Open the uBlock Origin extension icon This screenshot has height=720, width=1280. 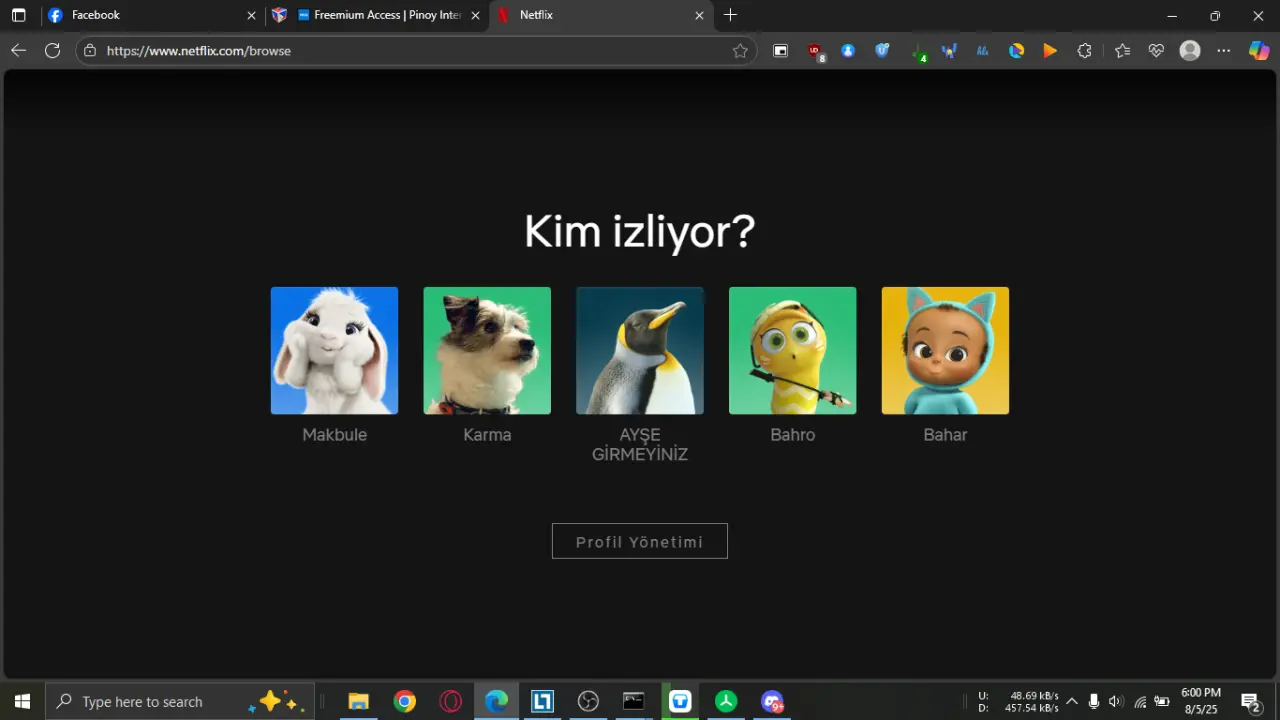pyautogui.click(x=814, y=51)
